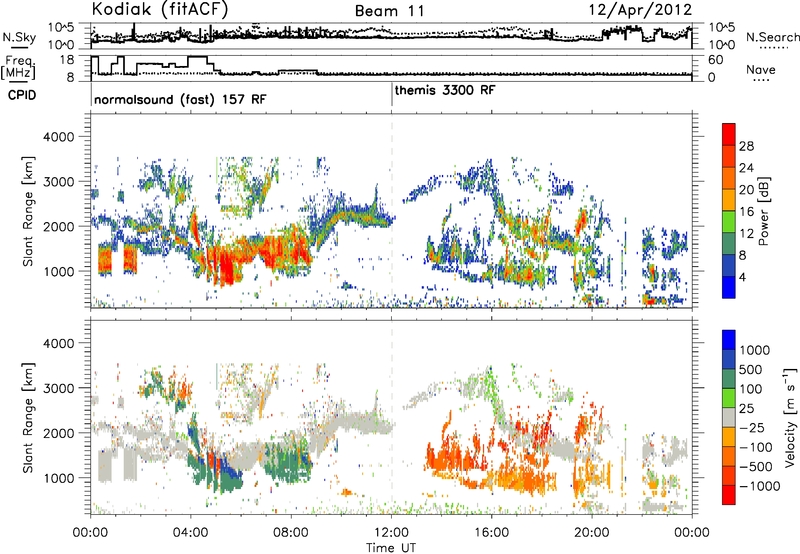Viewport: 800px width, 554px height.
Task: Click the 60 tick on Nave axis
Action: (x=715, y=60)
